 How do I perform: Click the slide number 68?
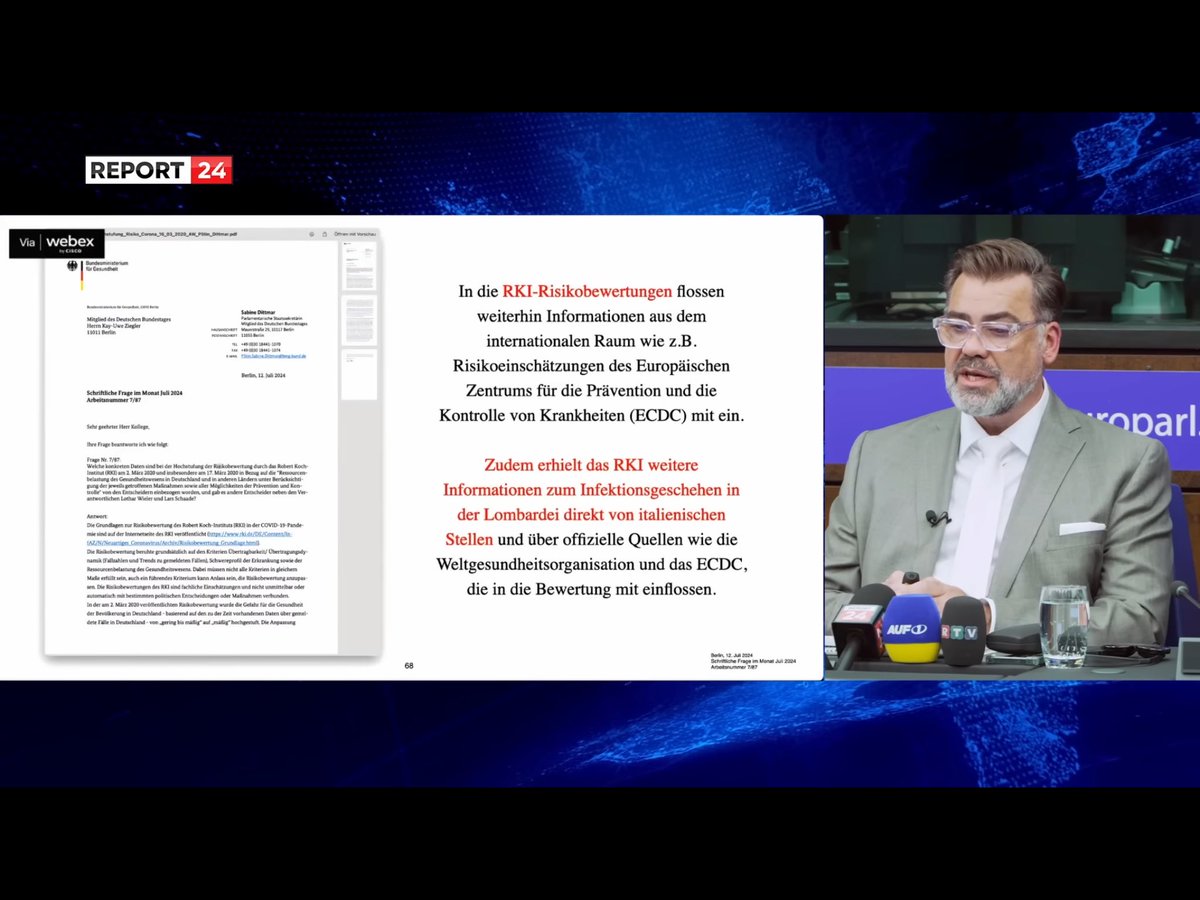pyautogui.click(x=409, y=666)
